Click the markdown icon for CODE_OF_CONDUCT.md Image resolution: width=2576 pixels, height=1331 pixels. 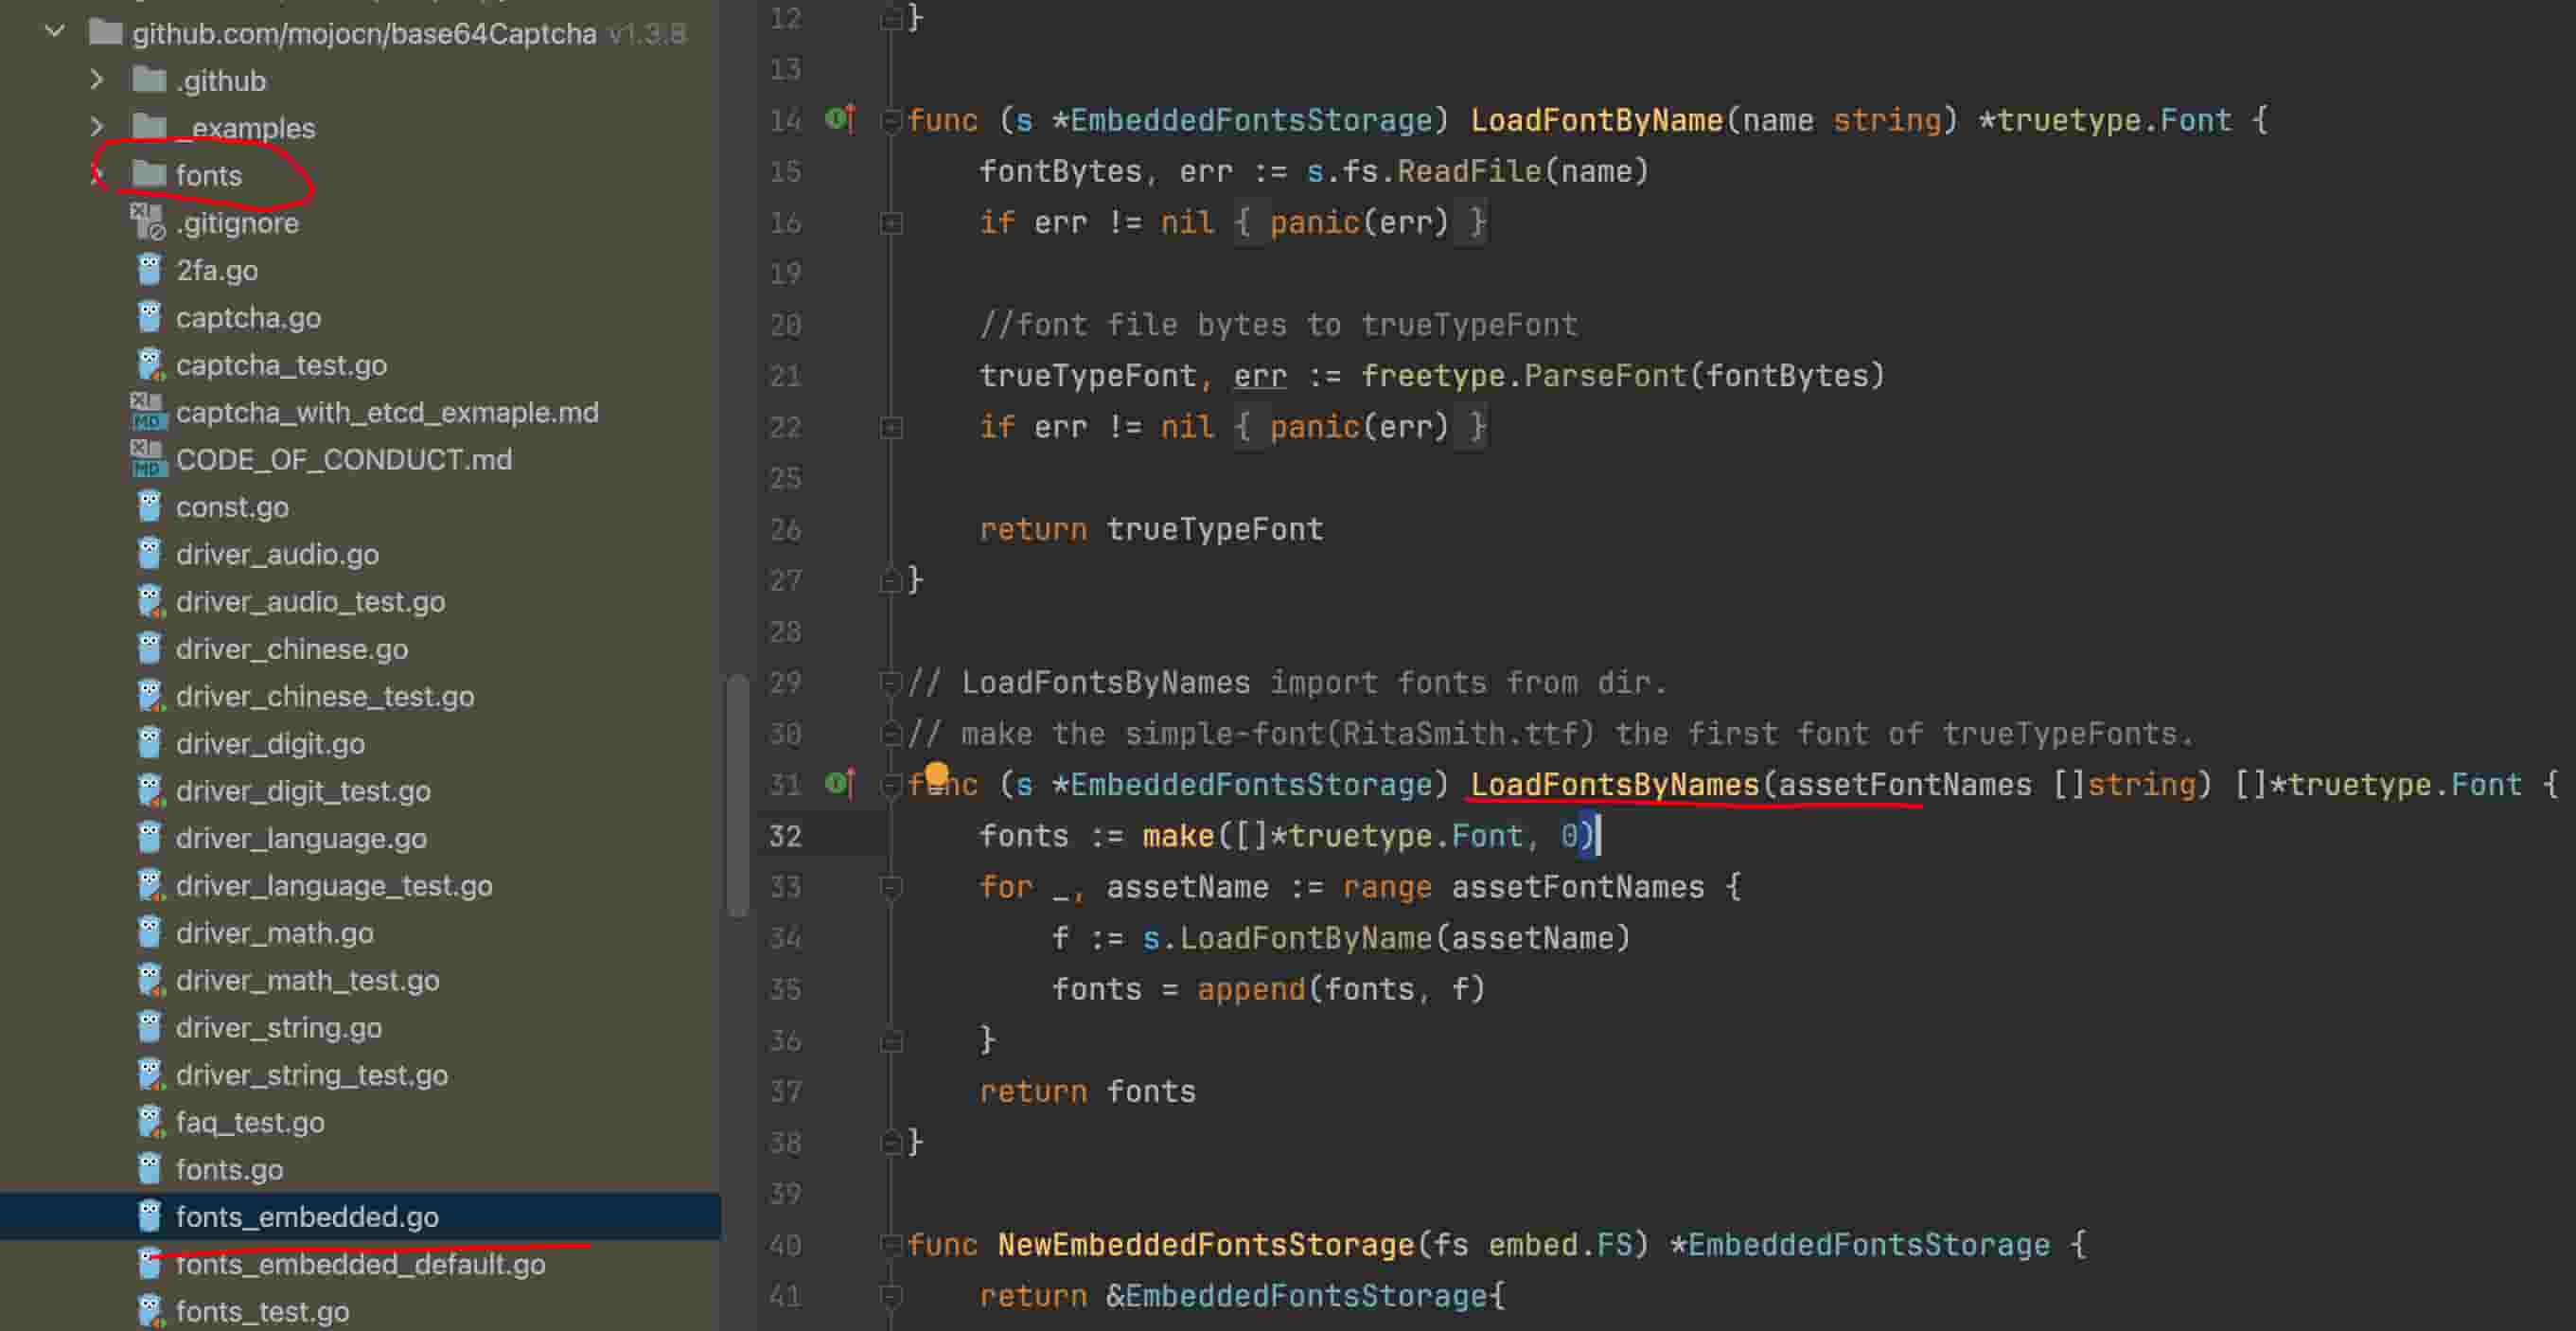pyautogui.click(x=147, y=459)
